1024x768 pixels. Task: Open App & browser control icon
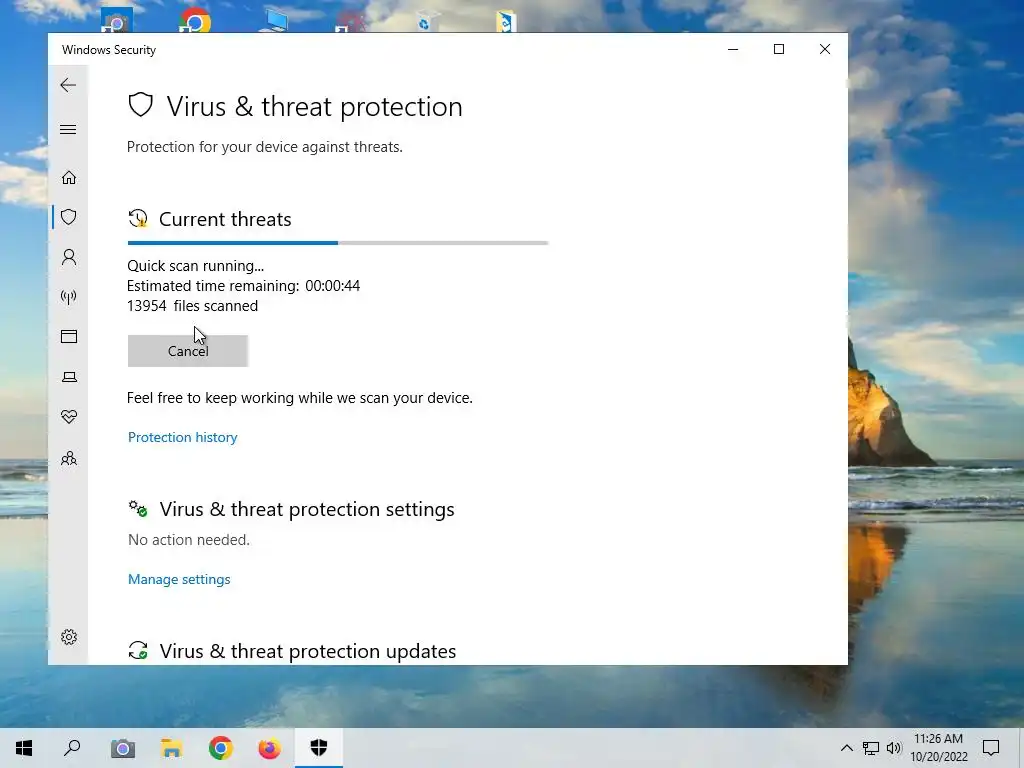(x=69, y=336)
